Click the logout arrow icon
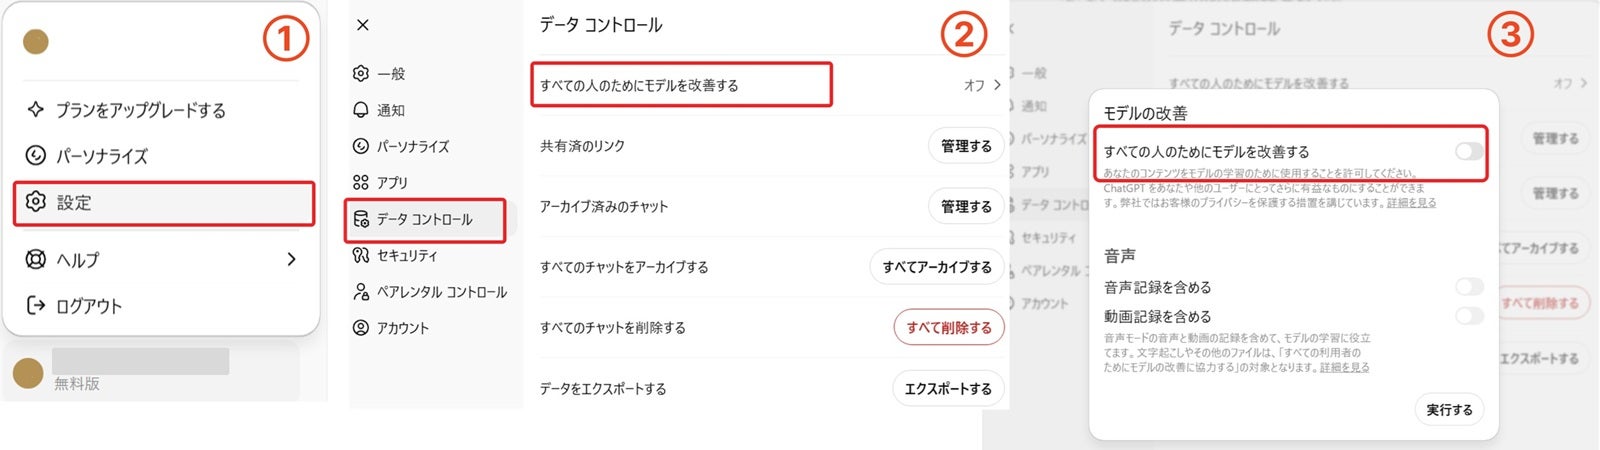 click(36, 306)
